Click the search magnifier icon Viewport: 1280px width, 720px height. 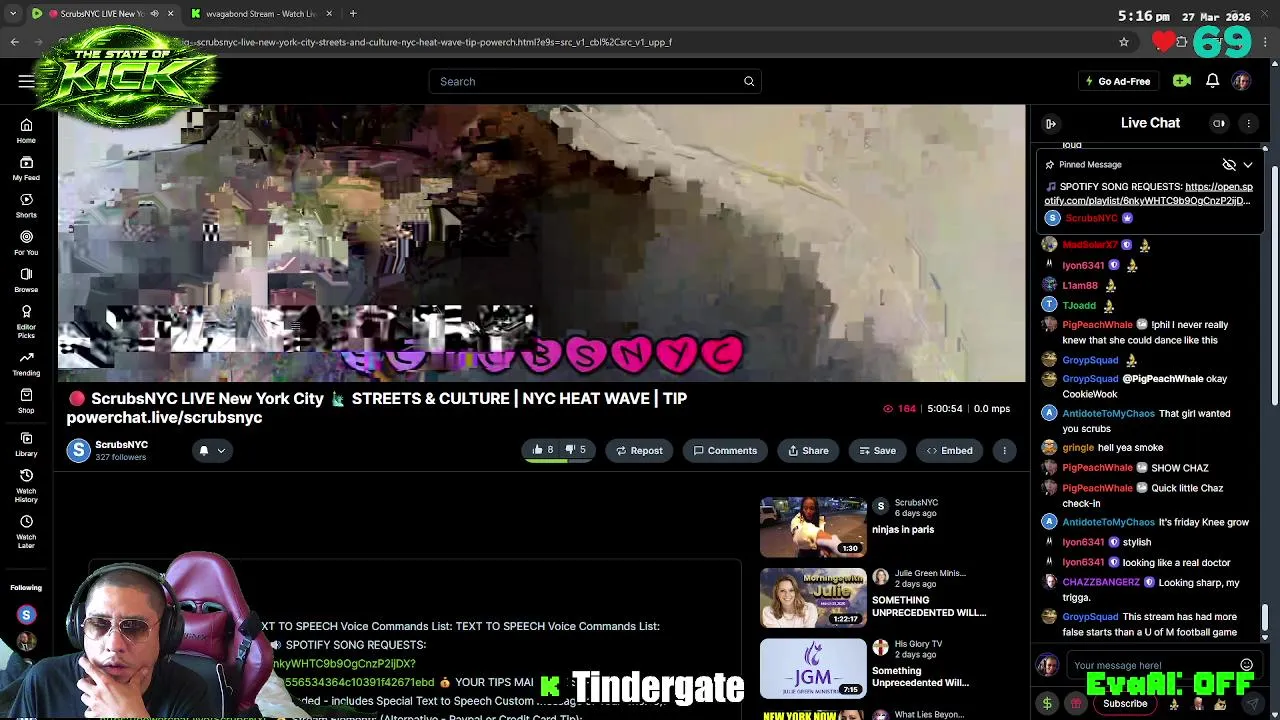(x=749, y=82)
